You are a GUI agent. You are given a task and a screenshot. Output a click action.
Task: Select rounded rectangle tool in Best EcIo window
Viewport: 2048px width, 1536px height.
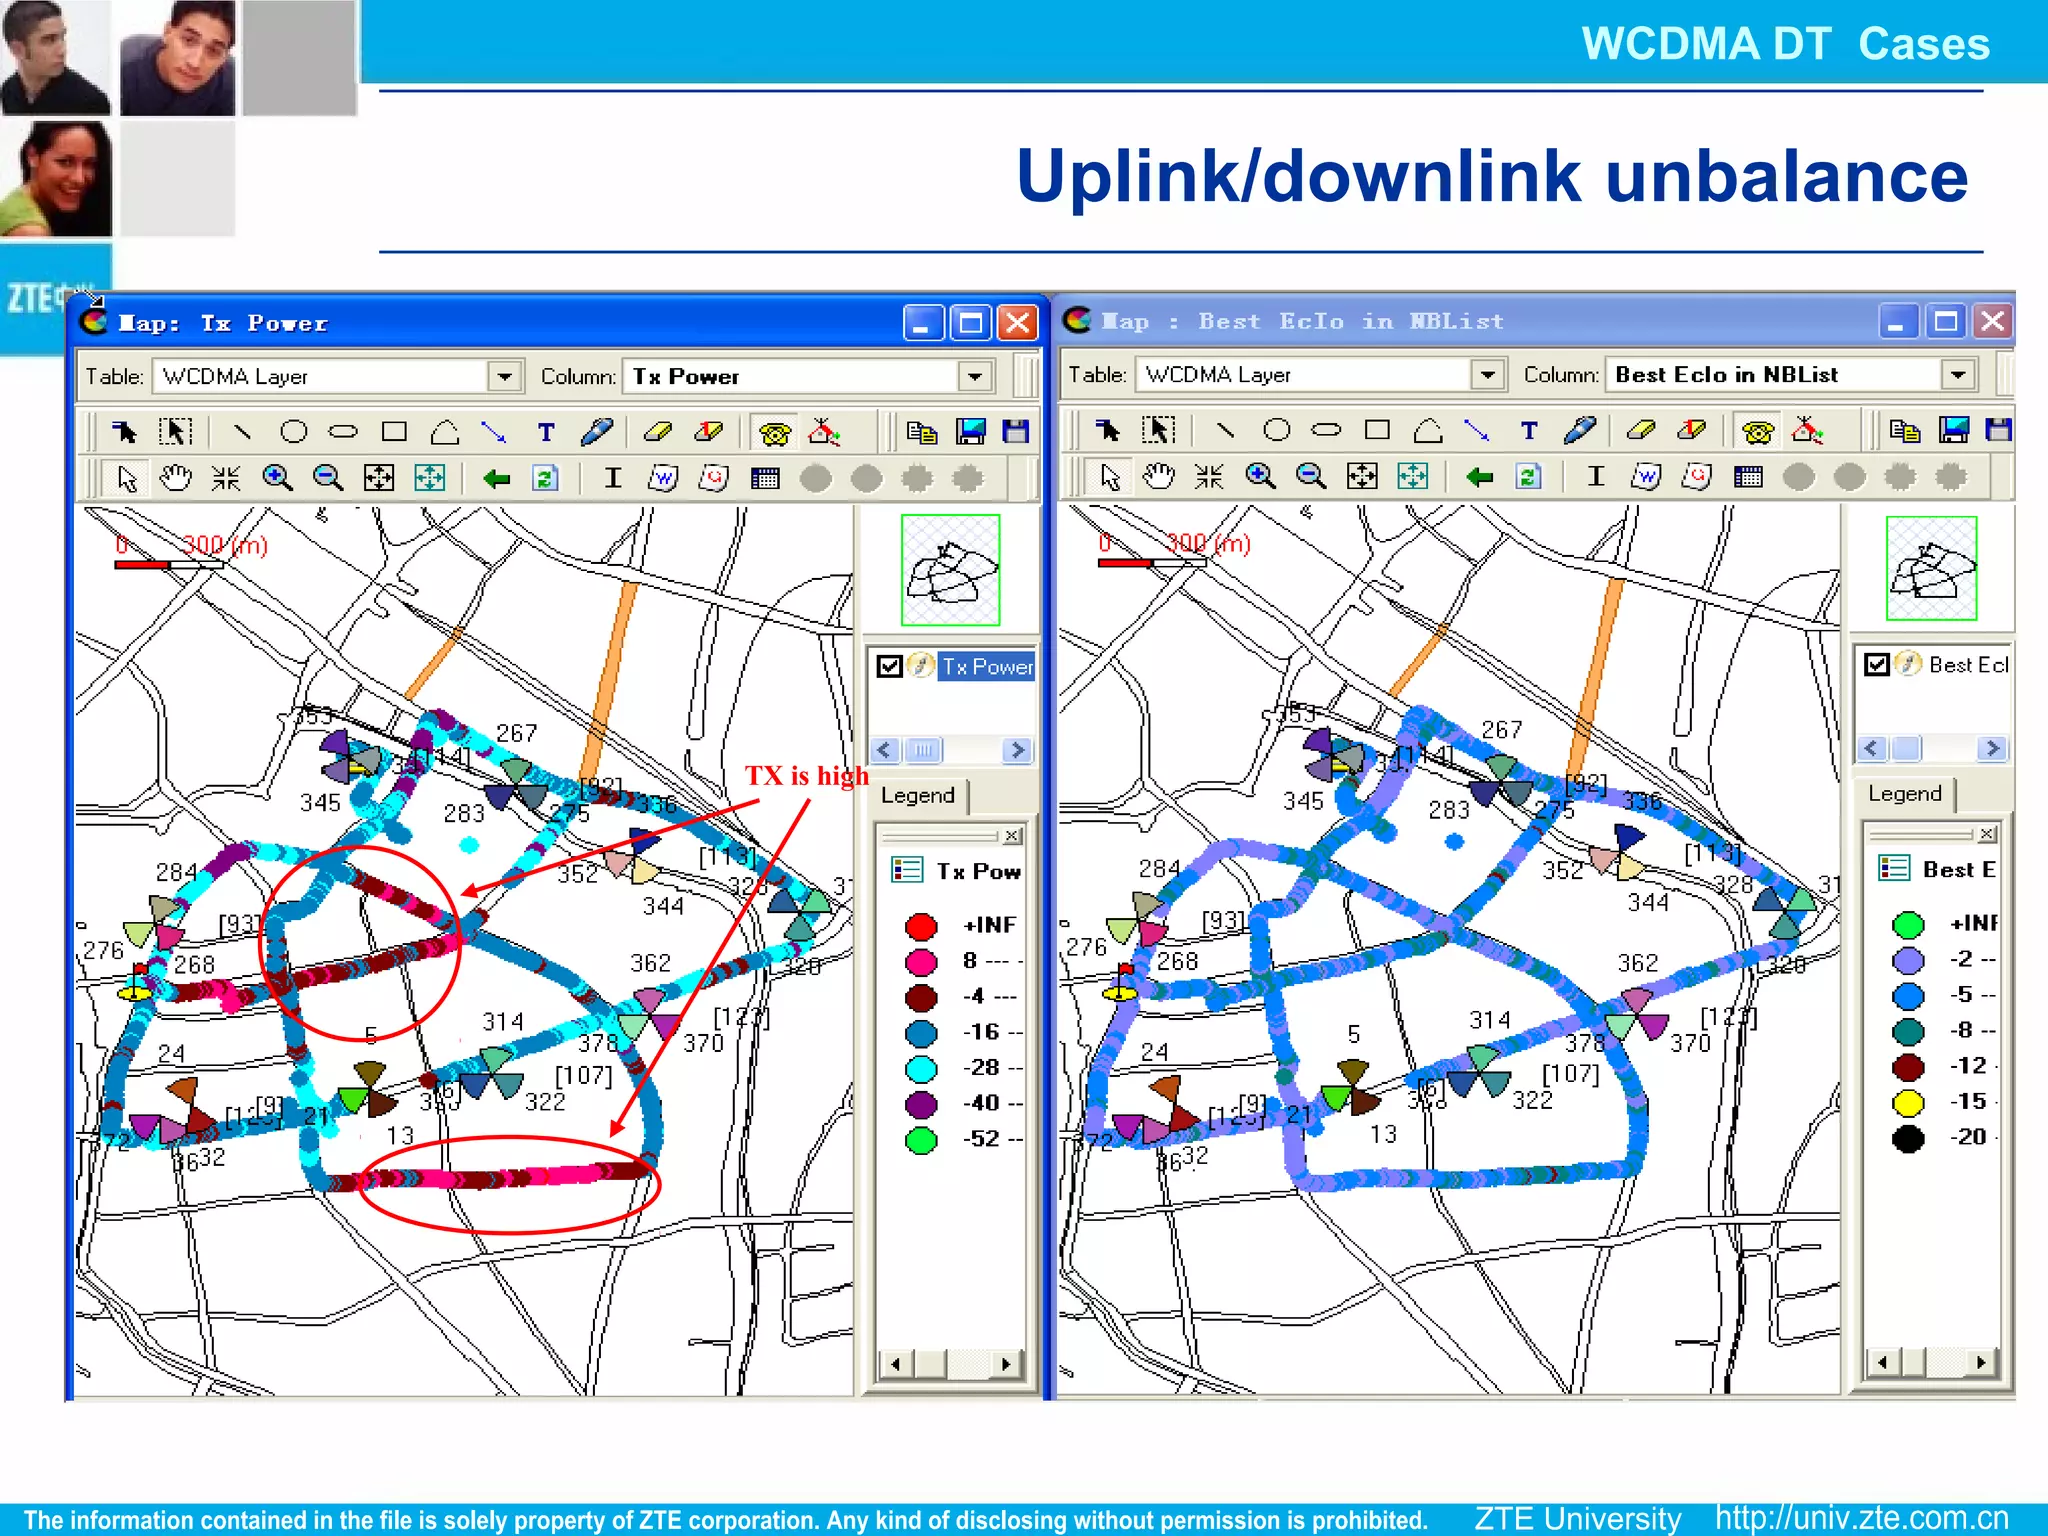tap(1326, 430)
